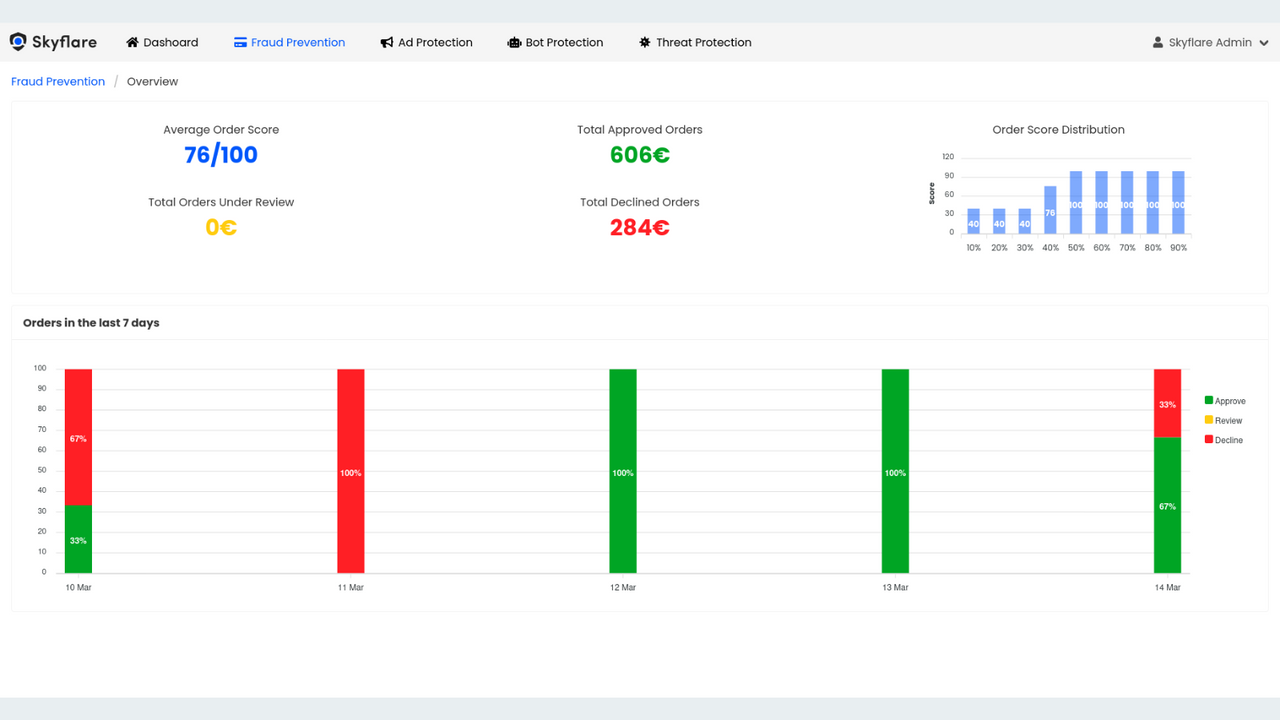The image size is (1280, 720).
Task: Open the Skyflare Admin account menu
Action: click(1211, 42)
